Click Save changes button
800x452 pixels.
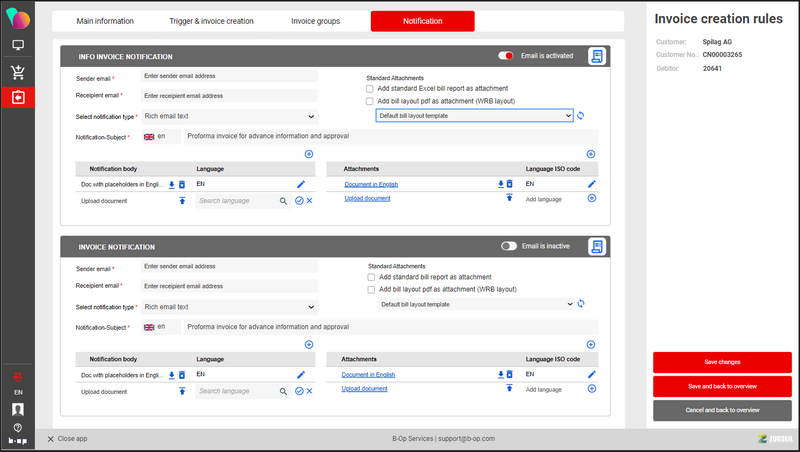click(x=722, y=362)
